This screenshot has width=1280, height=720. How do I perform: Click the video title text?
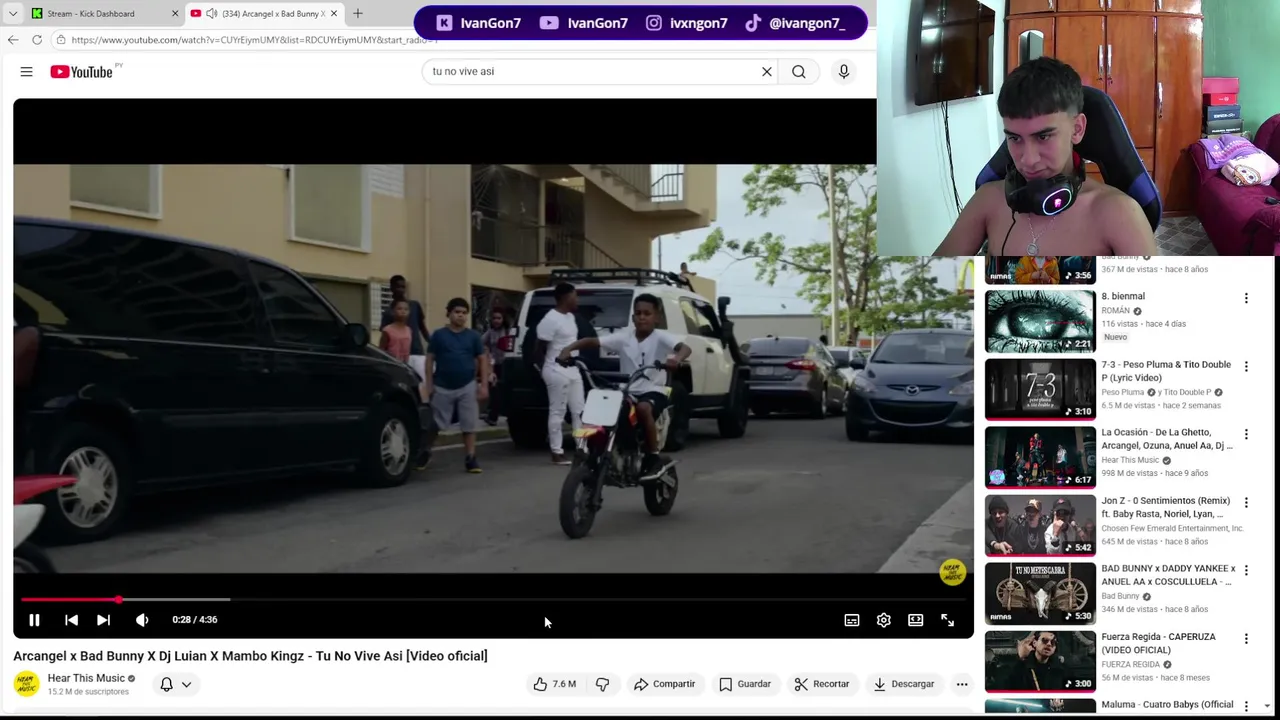(x=250, y=656)
